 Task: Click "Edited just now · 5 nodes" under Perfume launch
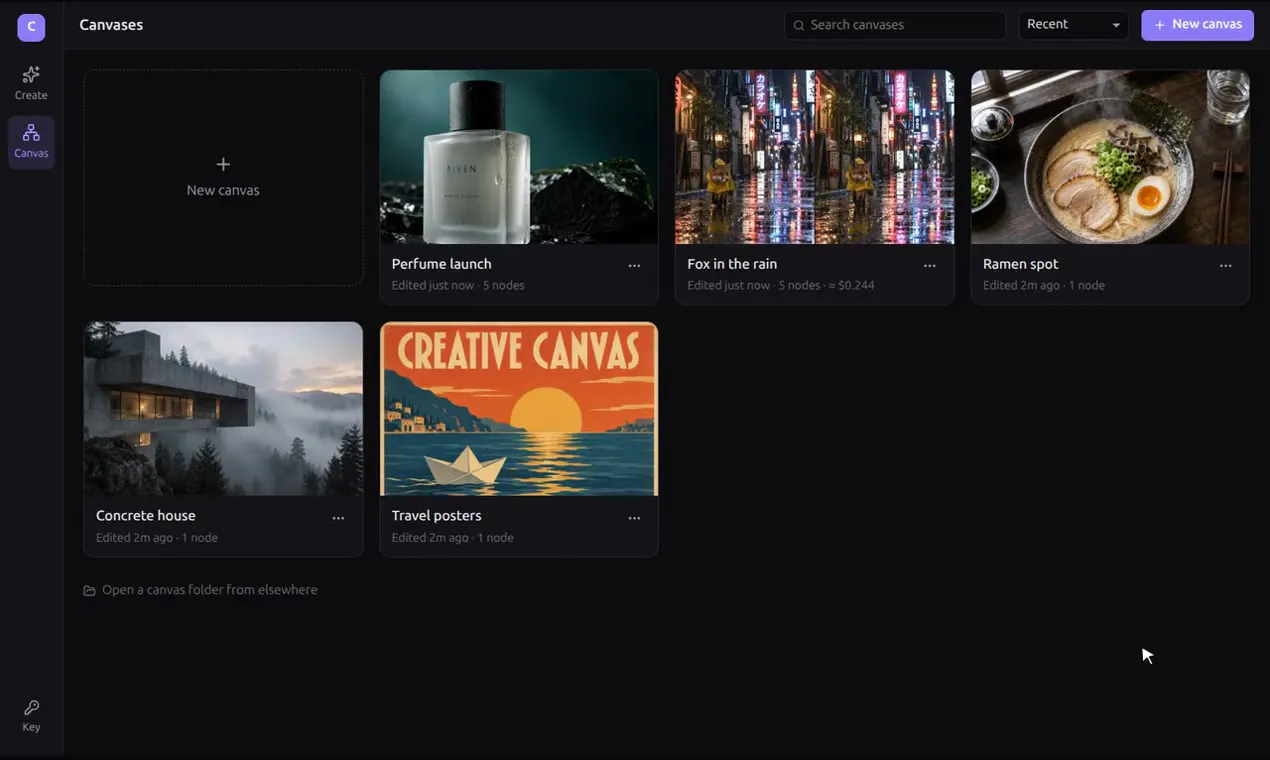pyautogui.click(x=458, y=286)
